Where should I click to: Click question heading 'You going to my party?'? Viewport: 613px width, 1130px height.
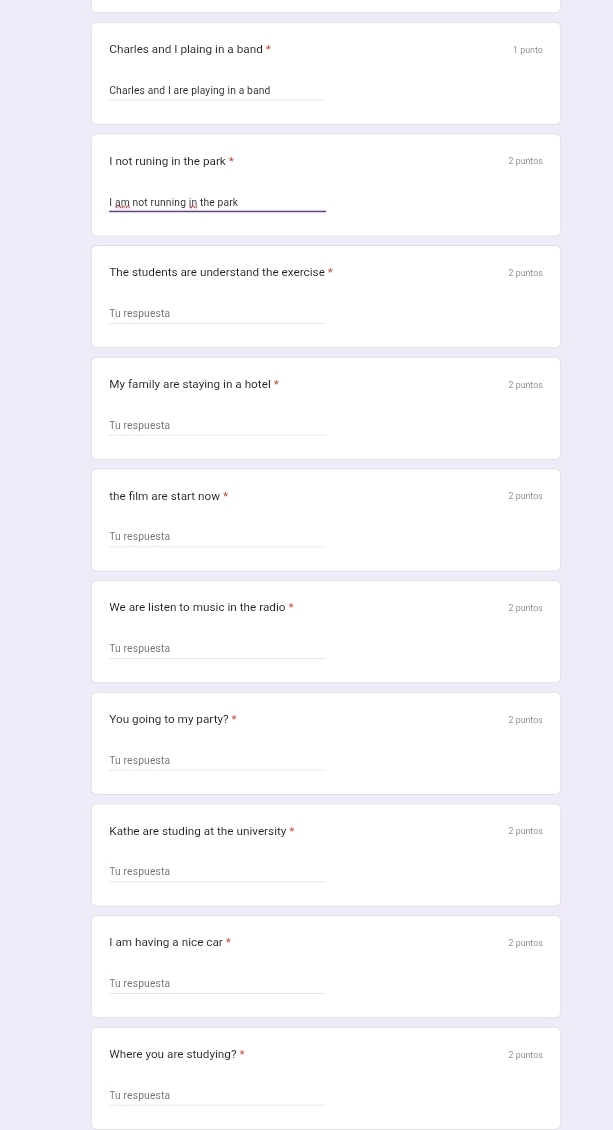pyautogui.click(x=169, y=719)
